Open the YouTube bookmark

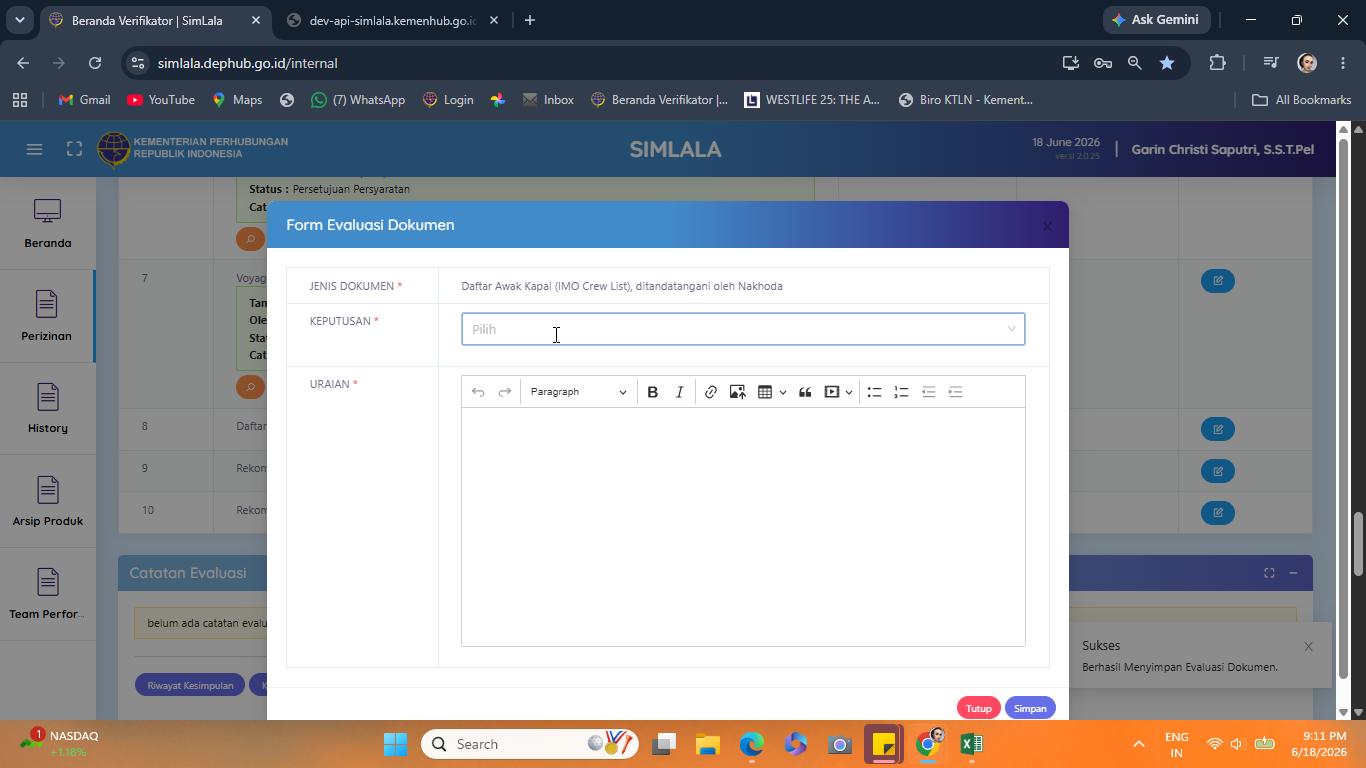pyautogui.click(x=161, y=100)
